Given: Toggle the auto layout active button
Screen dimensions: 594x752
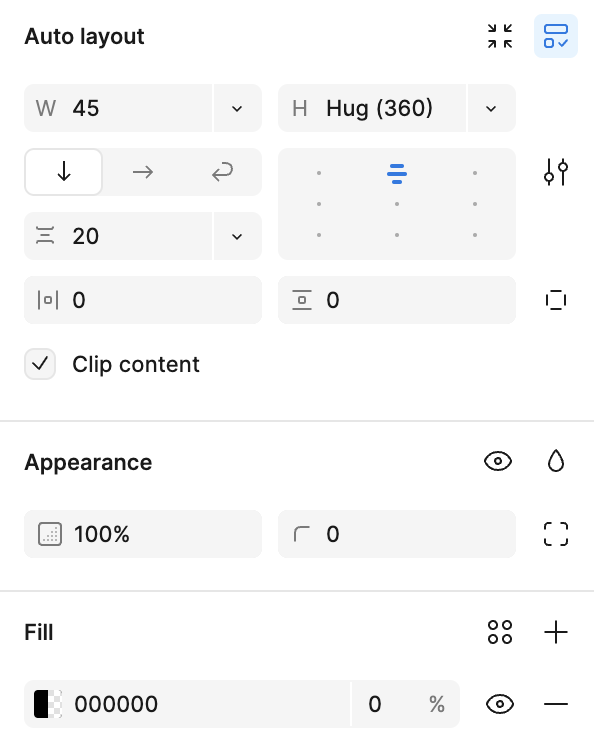Looking at the screenshot, I should coord(556,36).
